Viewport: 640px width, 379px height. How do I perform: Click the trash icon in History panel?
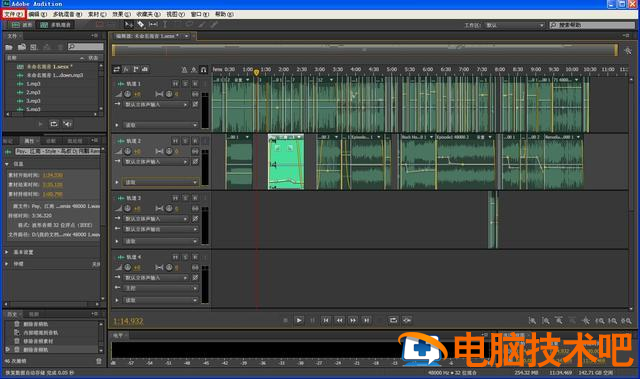[x=98, y=361]
